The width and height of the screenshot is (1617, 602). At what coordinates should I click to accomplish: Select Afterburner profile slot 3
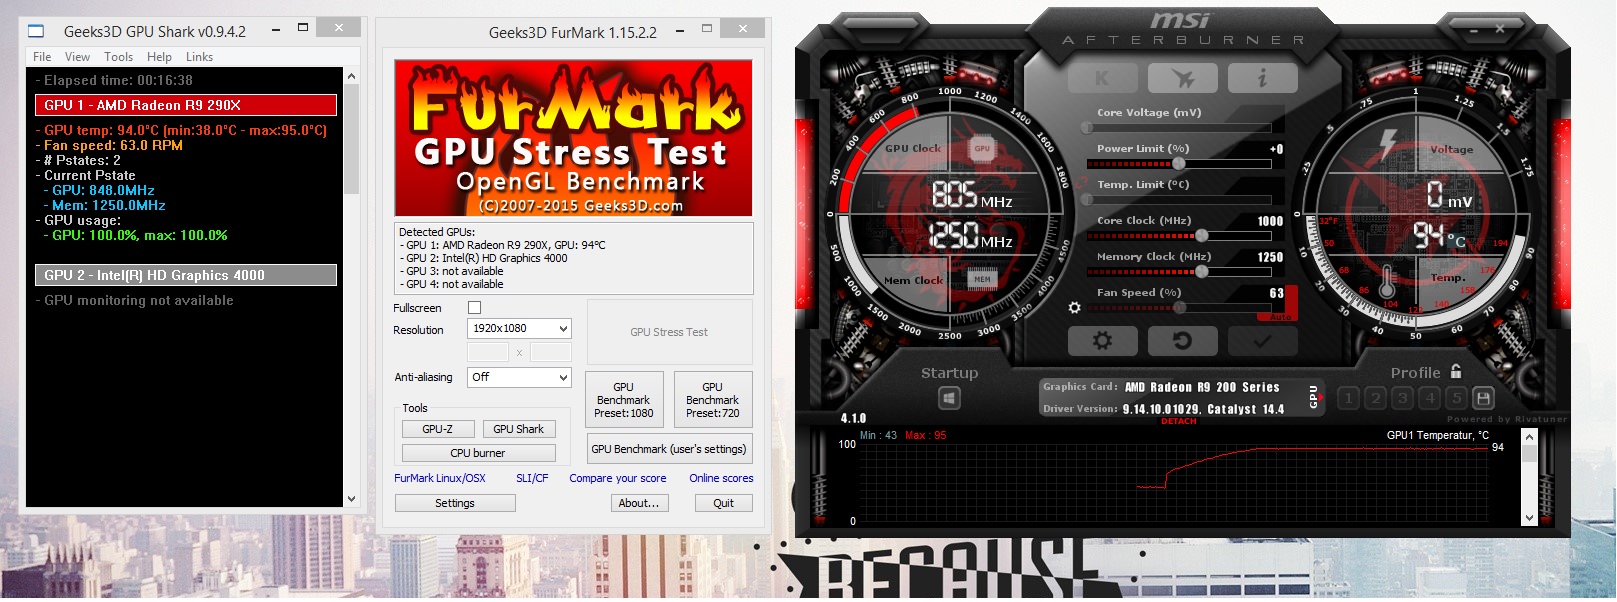coord(1402,398)
